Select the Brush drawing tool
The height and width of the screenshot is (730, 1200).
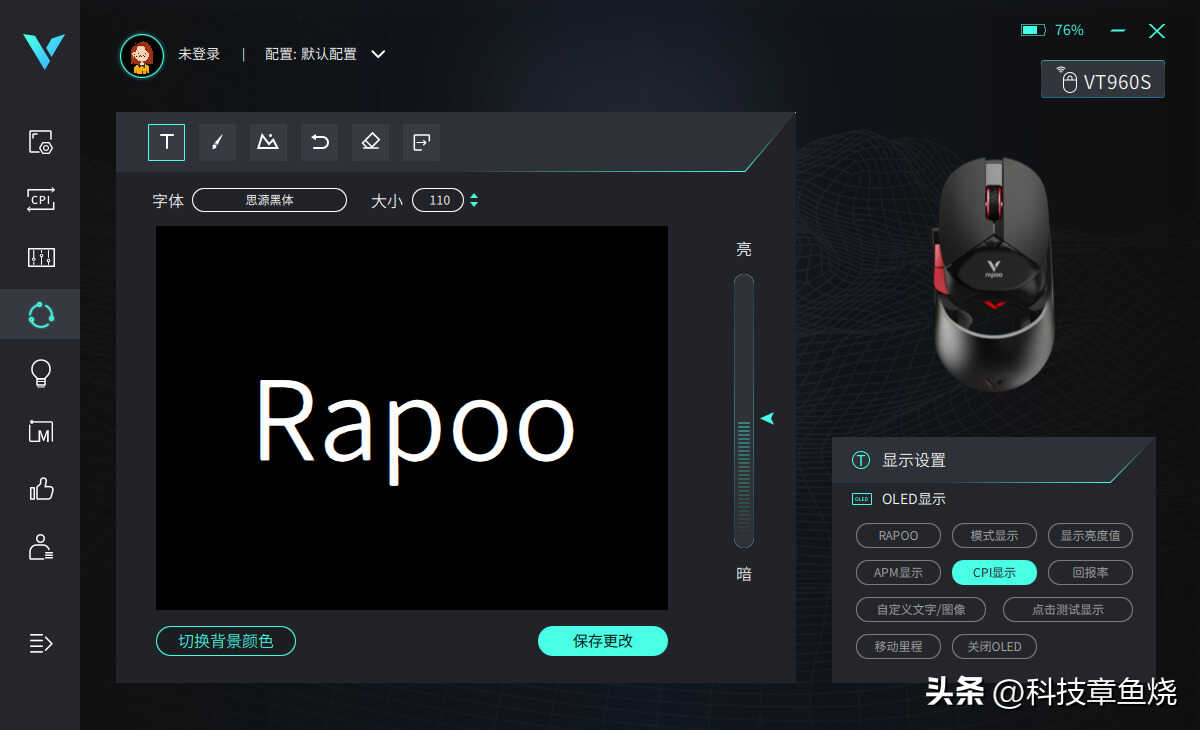coord(217,142)
